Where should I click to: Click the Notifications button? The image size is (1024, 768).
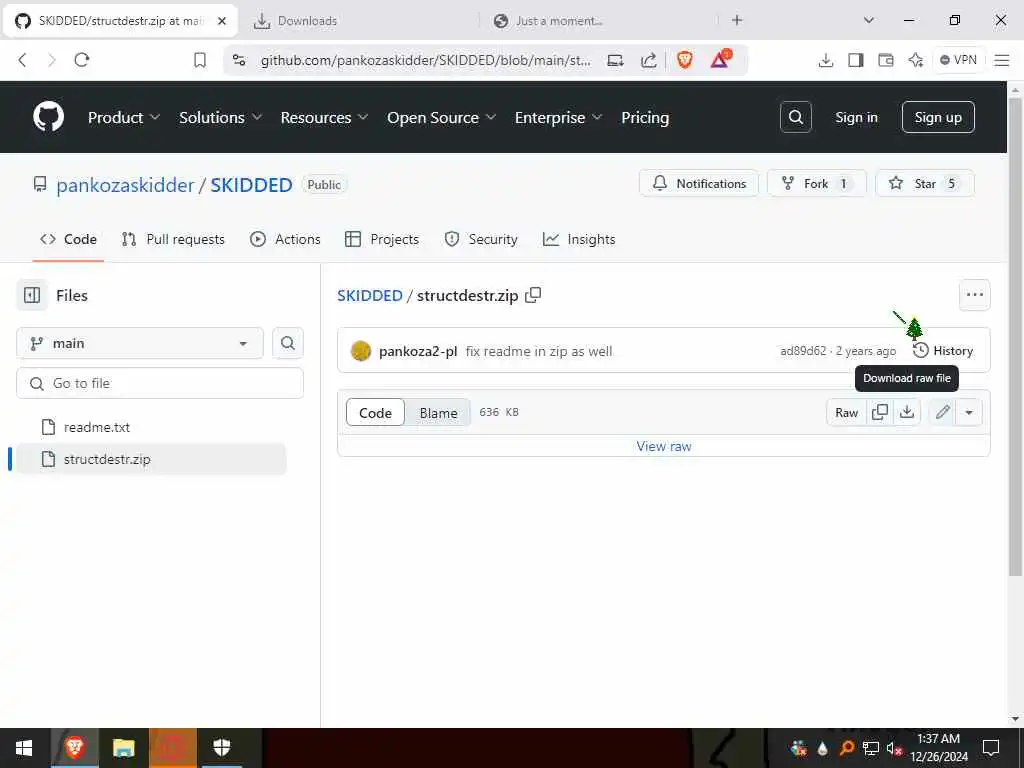coord(699,184)
